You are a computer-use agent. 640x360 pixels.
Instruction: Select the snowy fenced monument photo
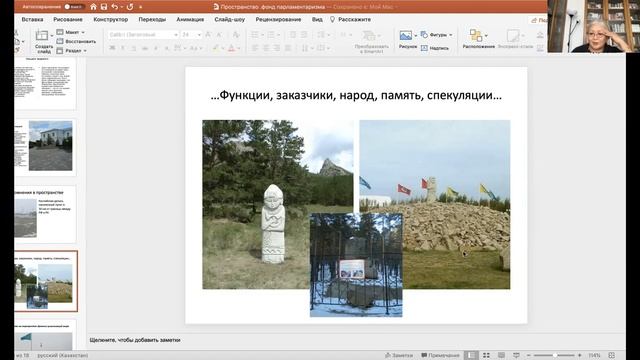point(356,264)
